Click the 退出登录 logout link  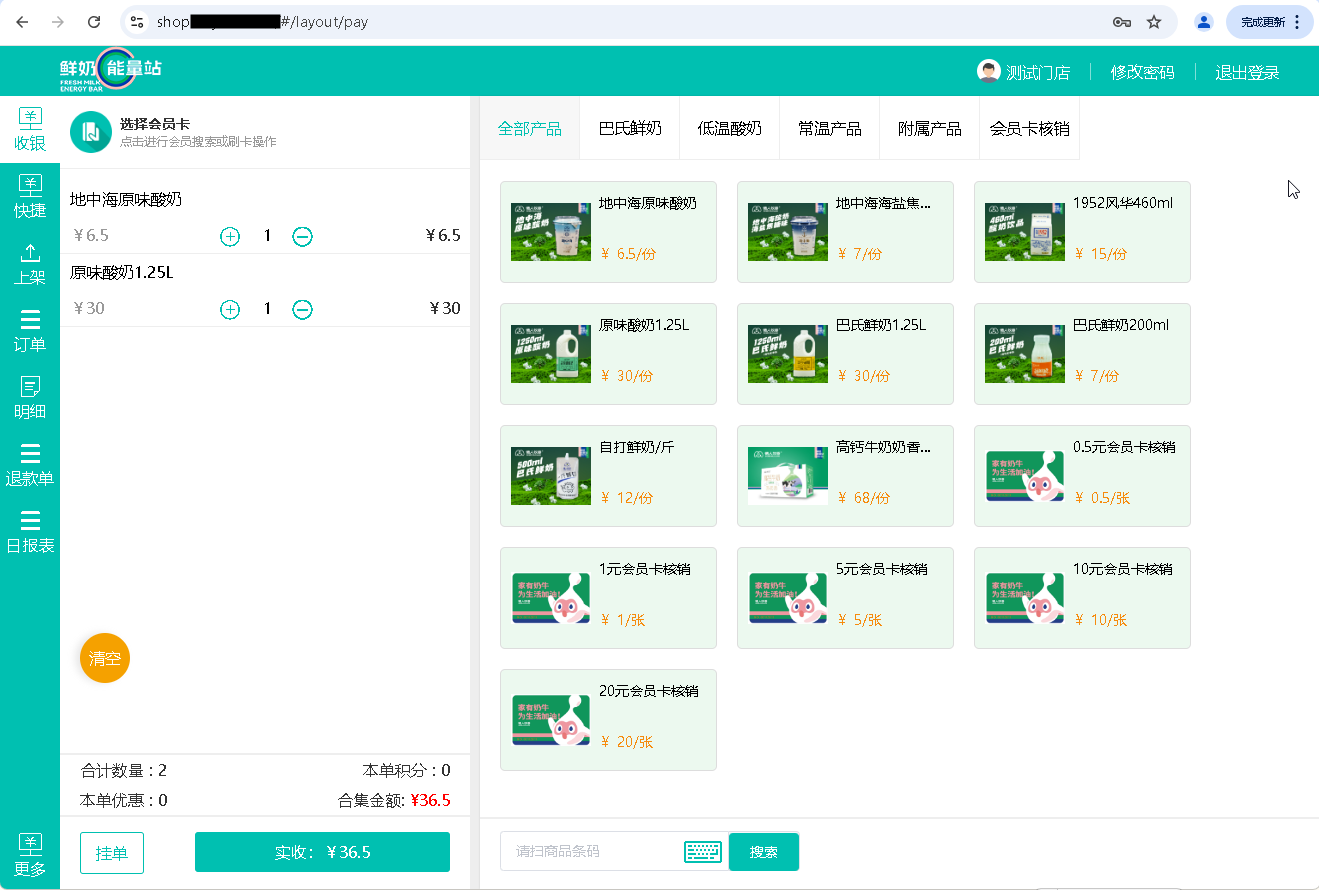tap(1247, 72)
